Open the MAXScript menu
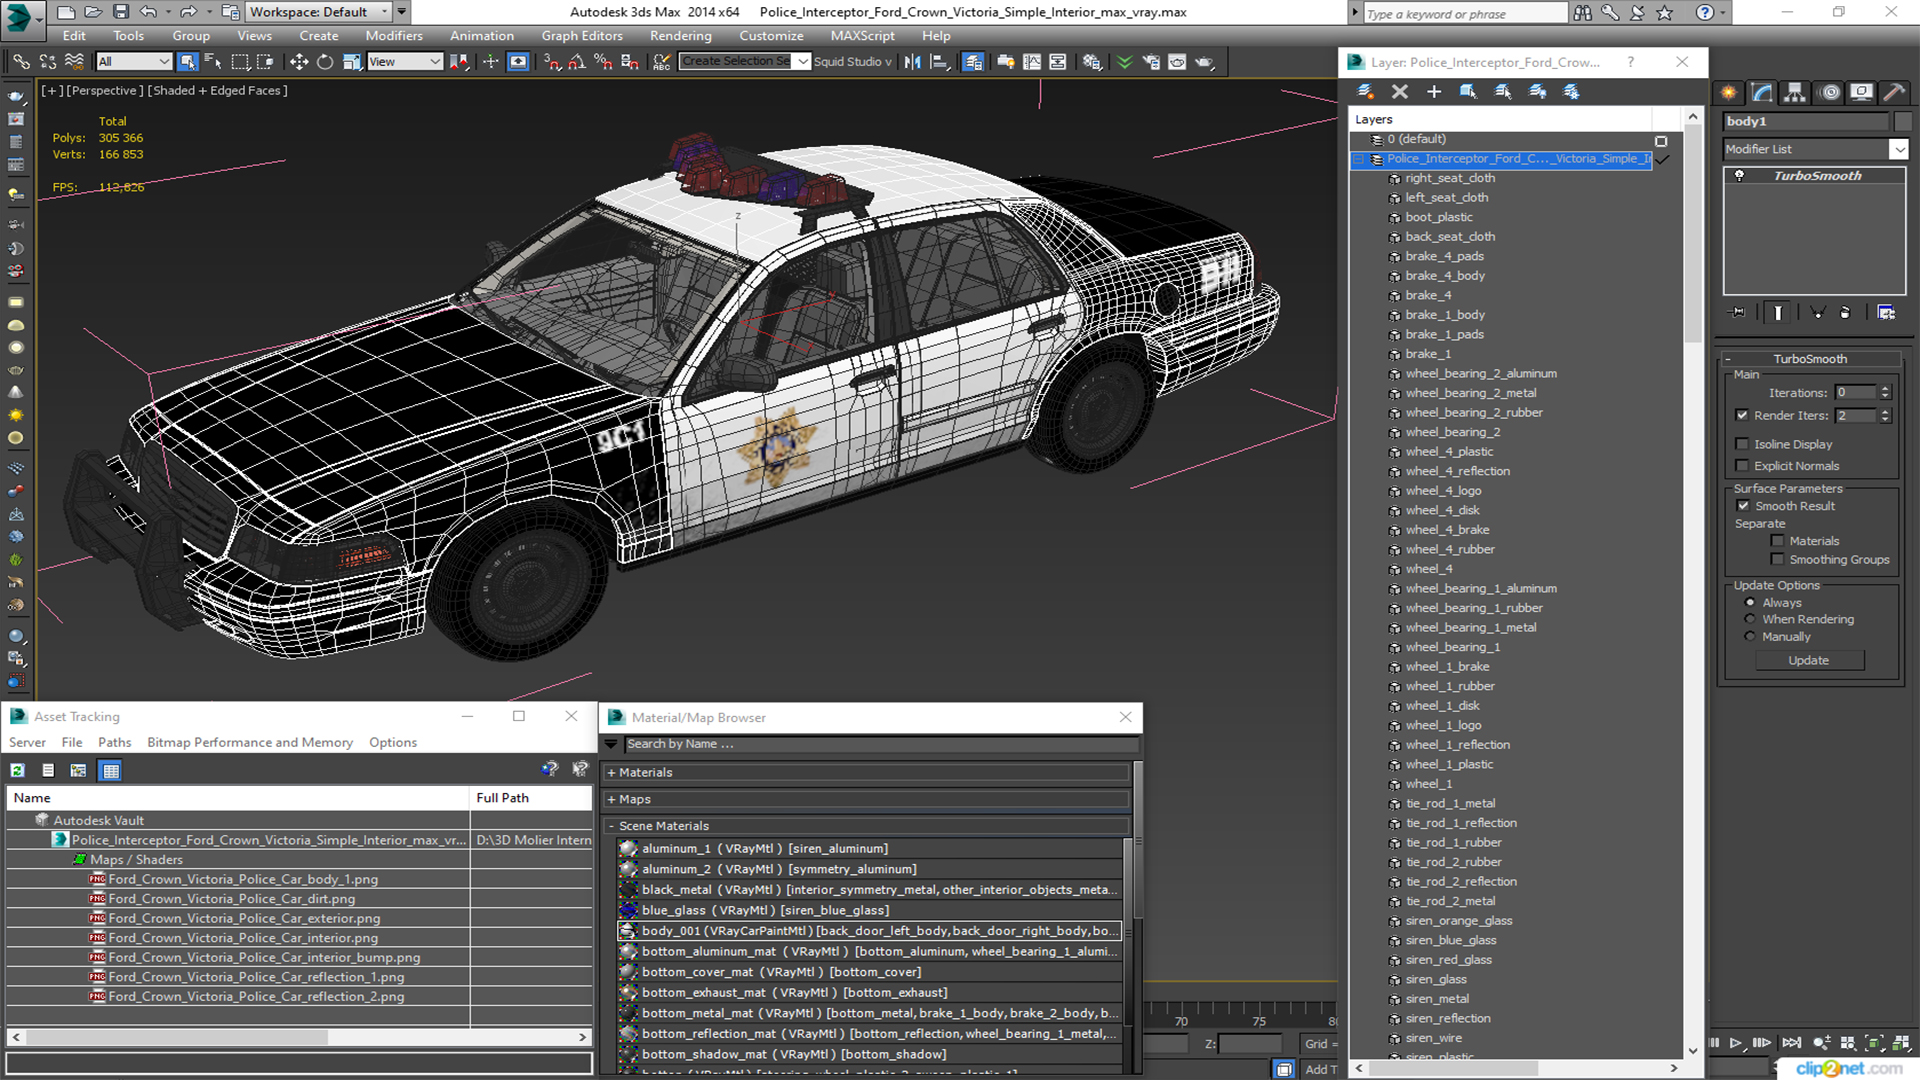 point(862,36)
